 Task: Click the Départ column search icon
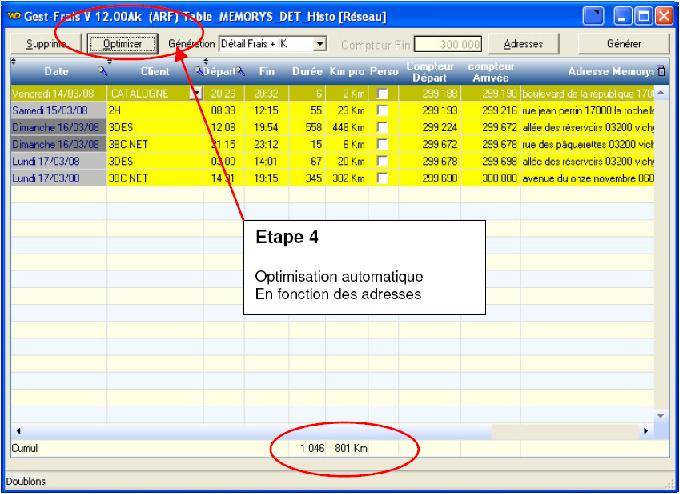[x=240, y=71]
